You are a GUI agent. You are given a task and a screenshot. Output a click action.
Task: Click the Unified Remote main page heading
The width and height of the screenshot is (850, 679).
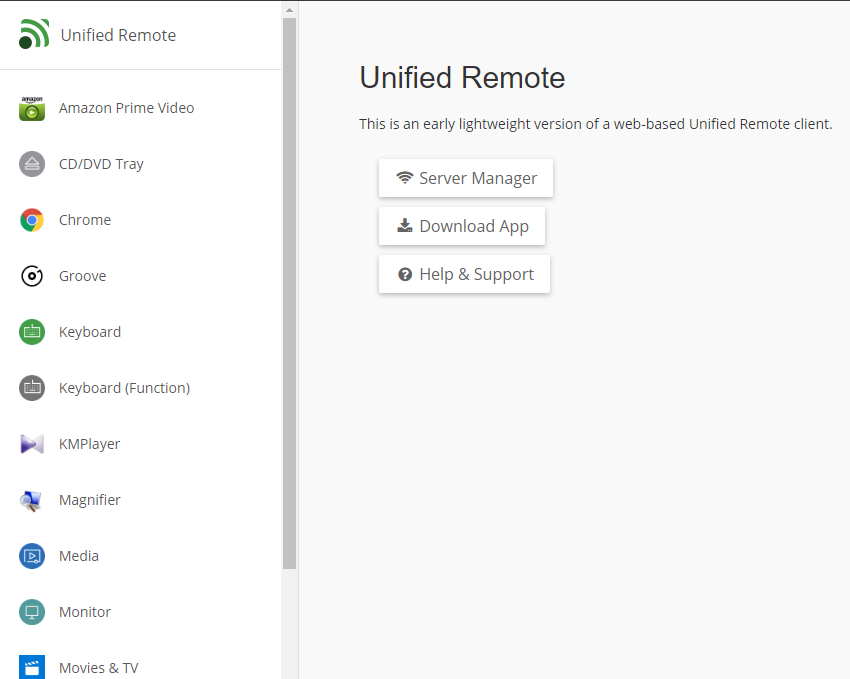[x=462, y=77]
